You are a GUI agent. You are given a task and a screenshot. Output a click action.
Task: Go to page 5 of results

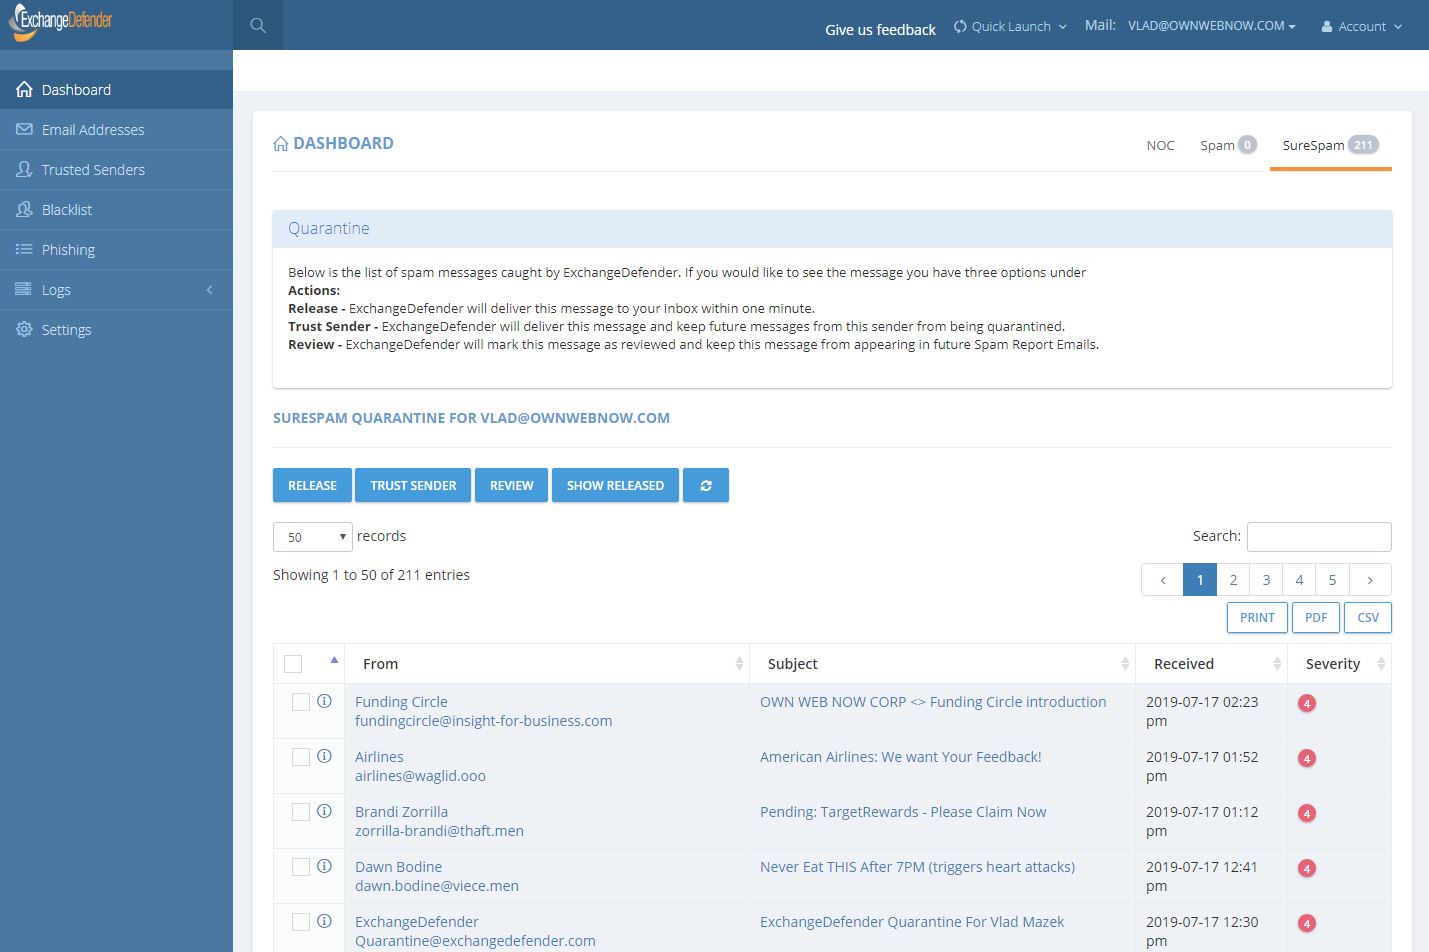tap(1332, 580)
